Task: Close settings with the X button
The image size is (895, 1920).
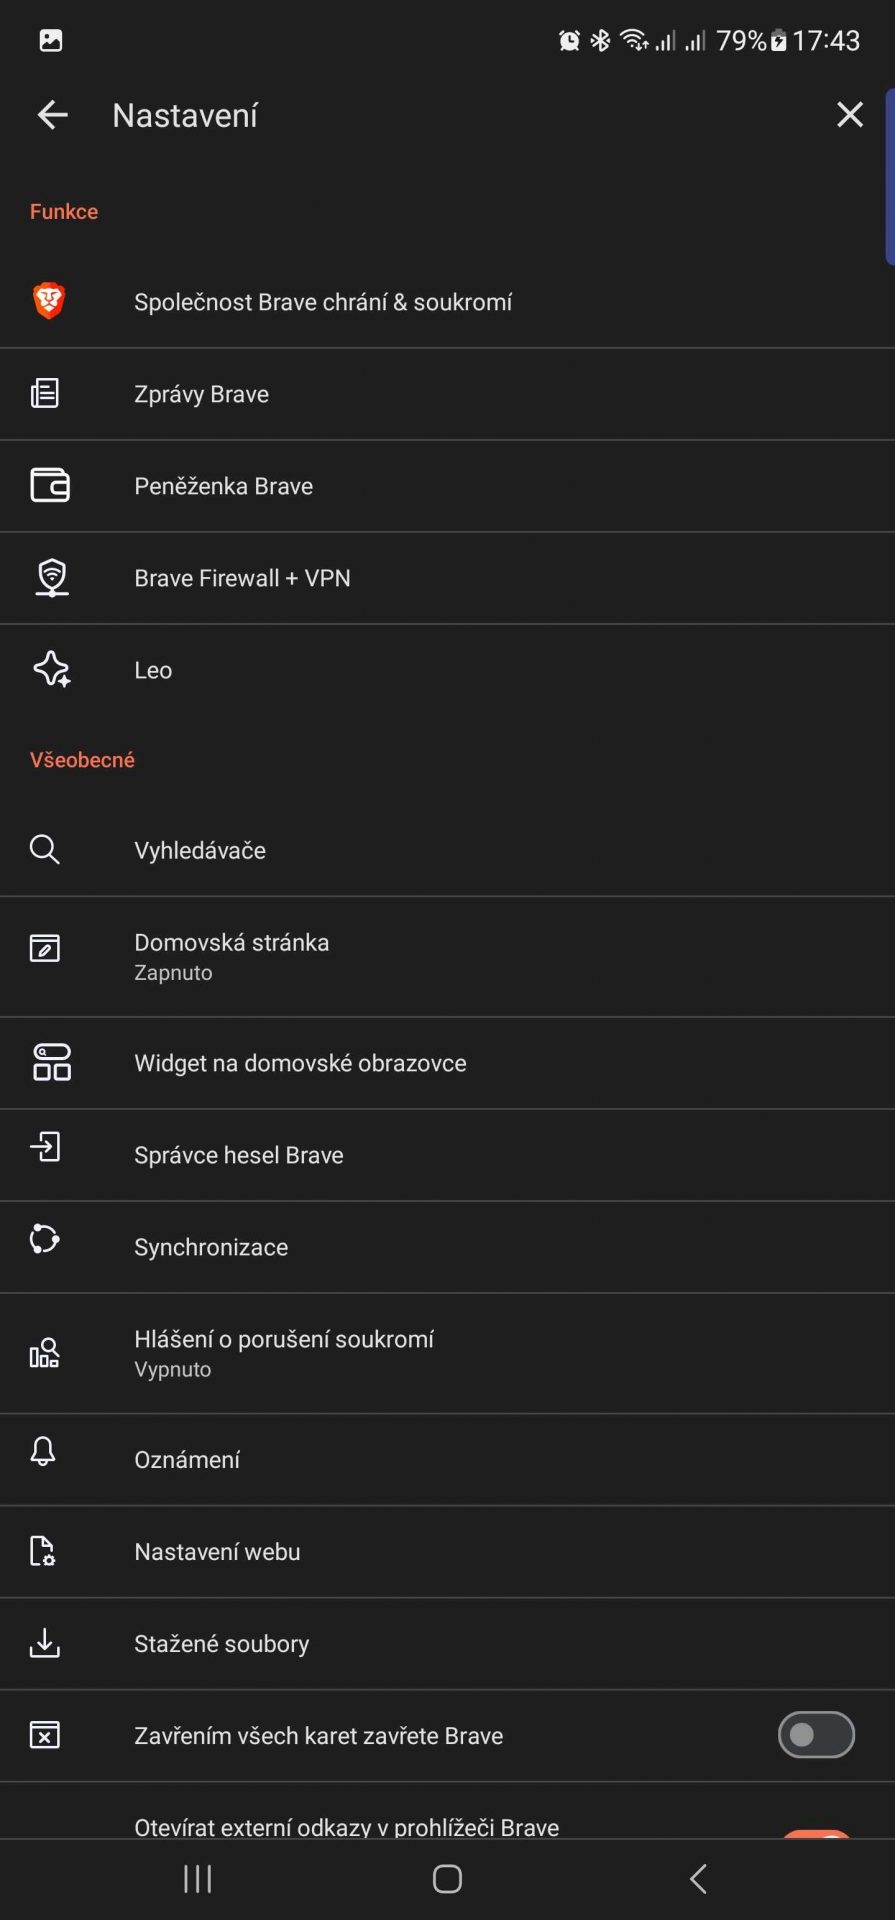Action: [x=850, y=115]
